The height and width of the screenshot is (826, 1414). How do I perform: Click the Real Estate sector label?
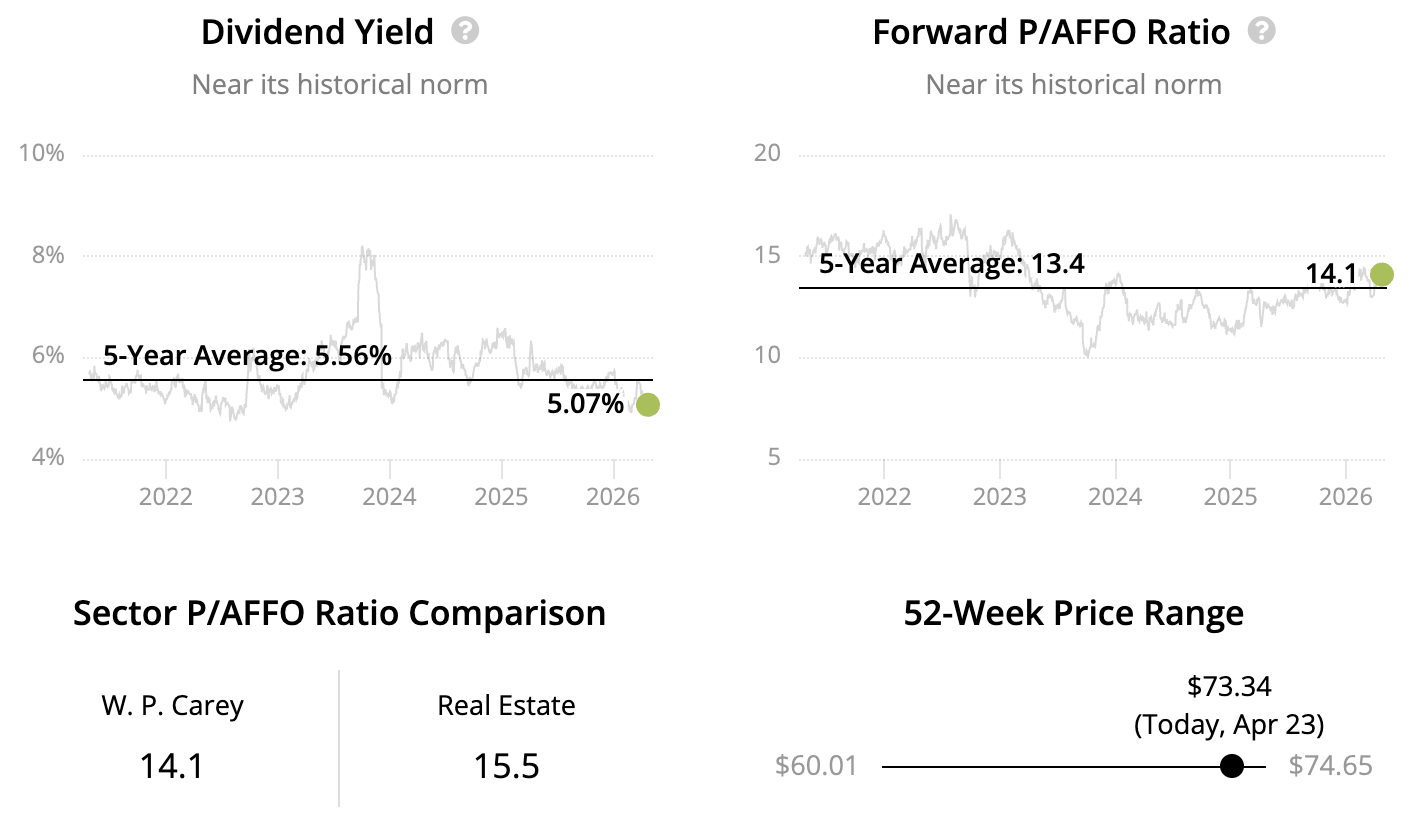[506, 706]
